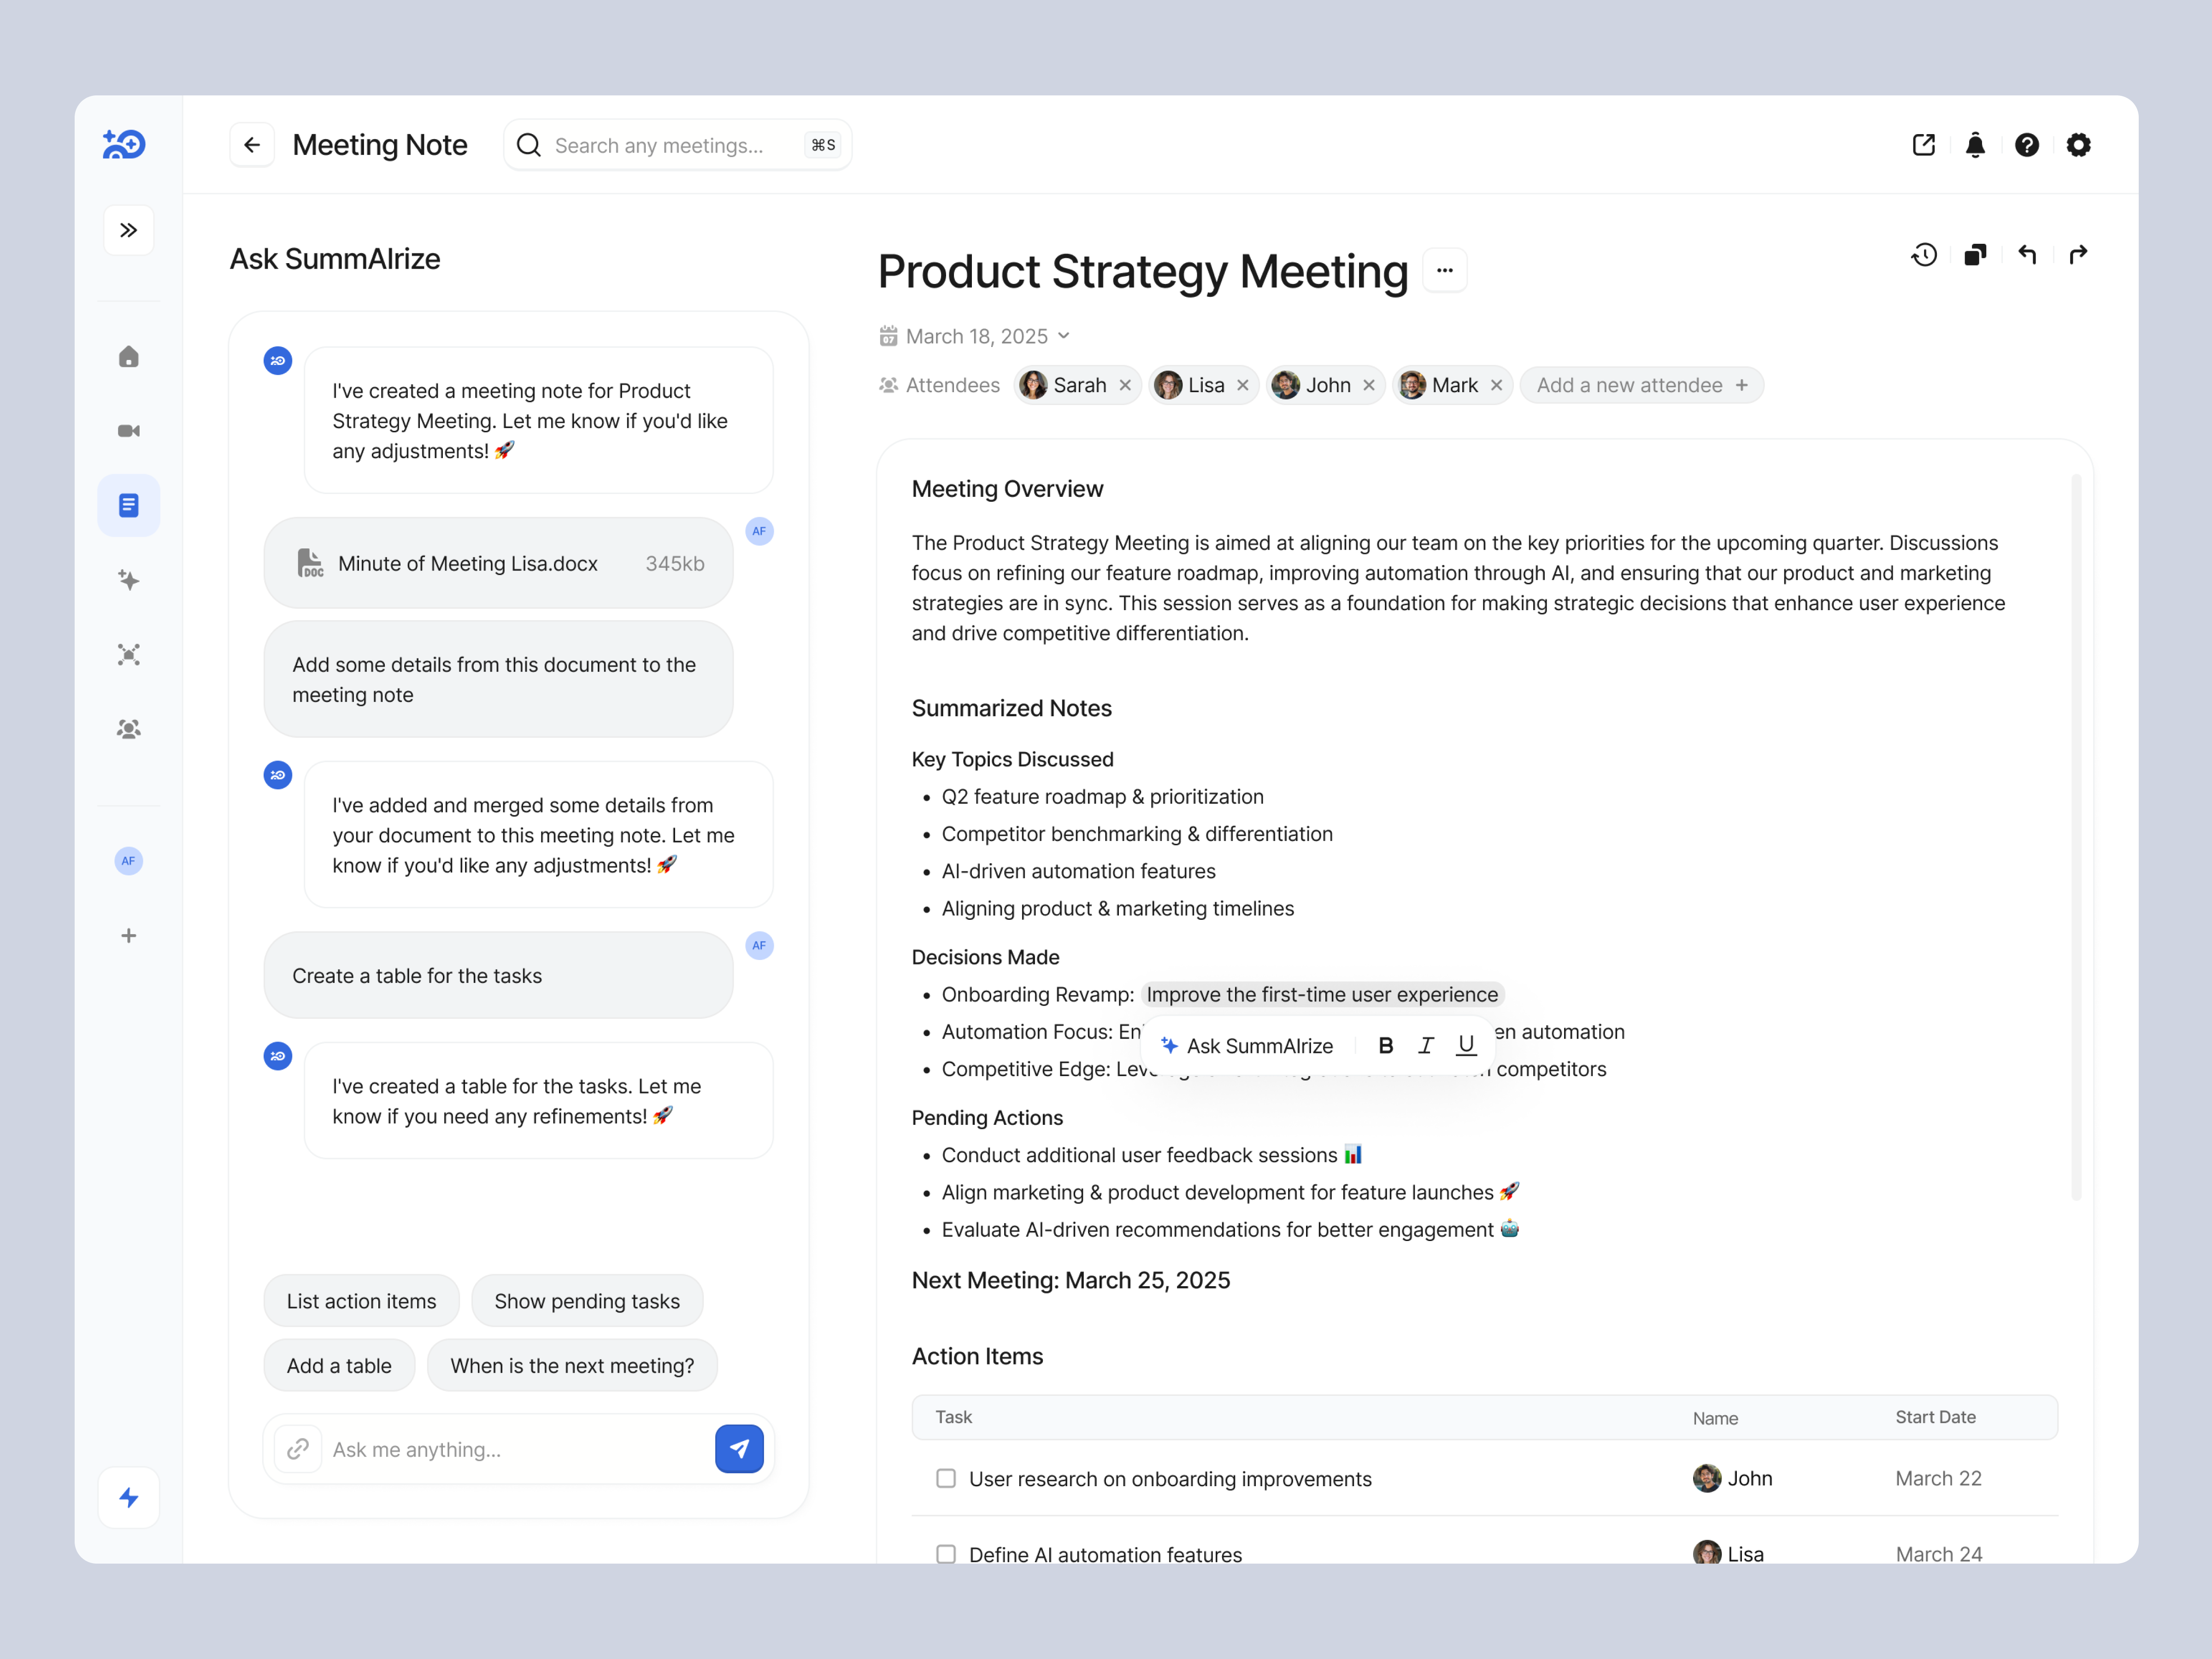Screen dimensions: 2212x1659
Task: Open the integrations network sidebar icon
Action: click(x=128, y=654)
